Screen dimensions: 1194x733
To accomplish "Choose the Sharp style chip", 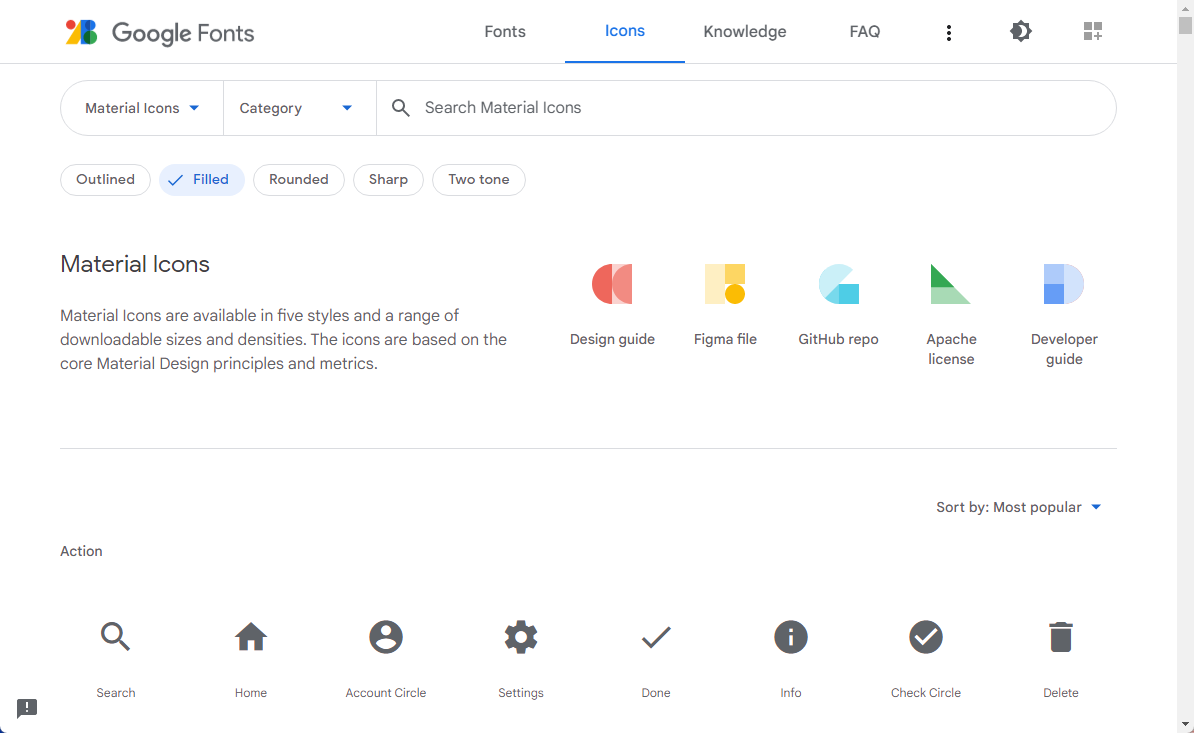I will 388,180.
